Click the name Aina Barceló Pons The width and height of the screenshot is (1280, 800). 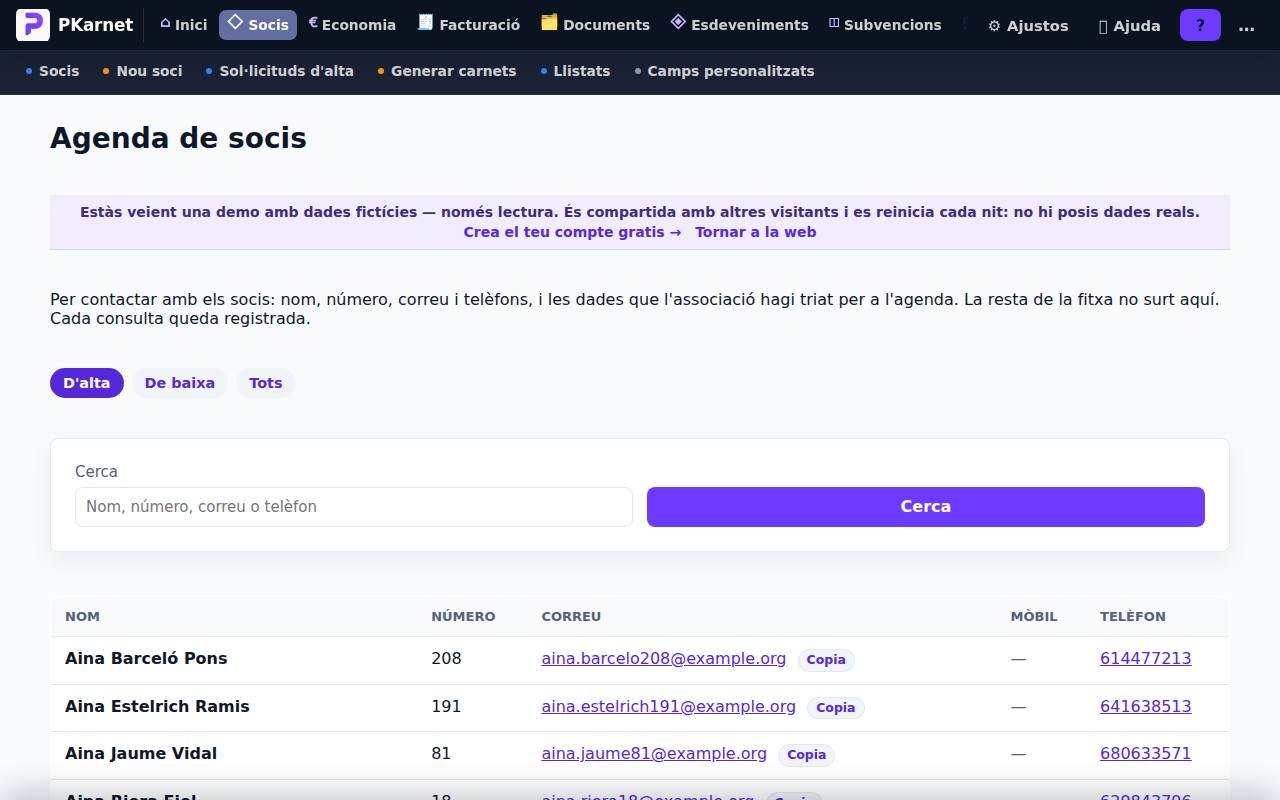[146, 658]
